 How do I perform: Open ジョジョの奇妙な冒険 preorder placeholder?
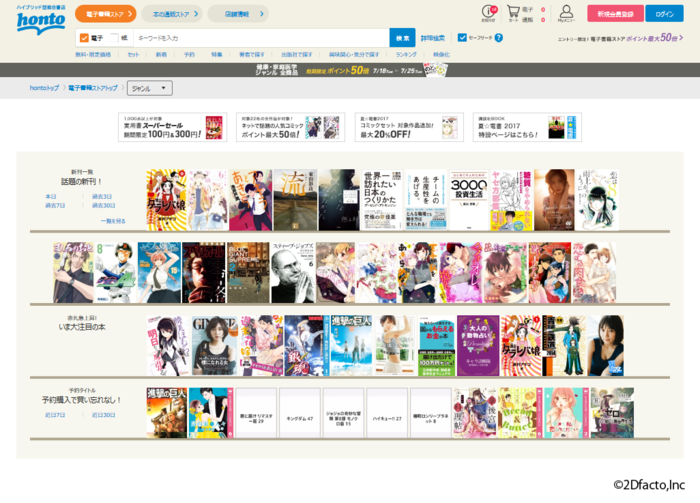(x=343, y=413)
